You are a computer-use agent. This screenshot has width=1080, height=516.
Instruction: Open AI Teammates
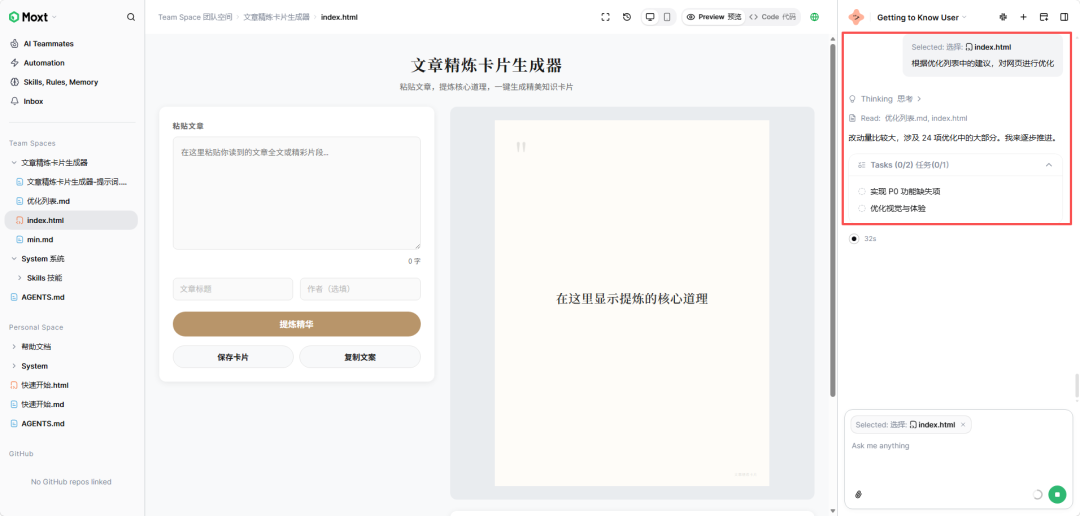(48, 43)
